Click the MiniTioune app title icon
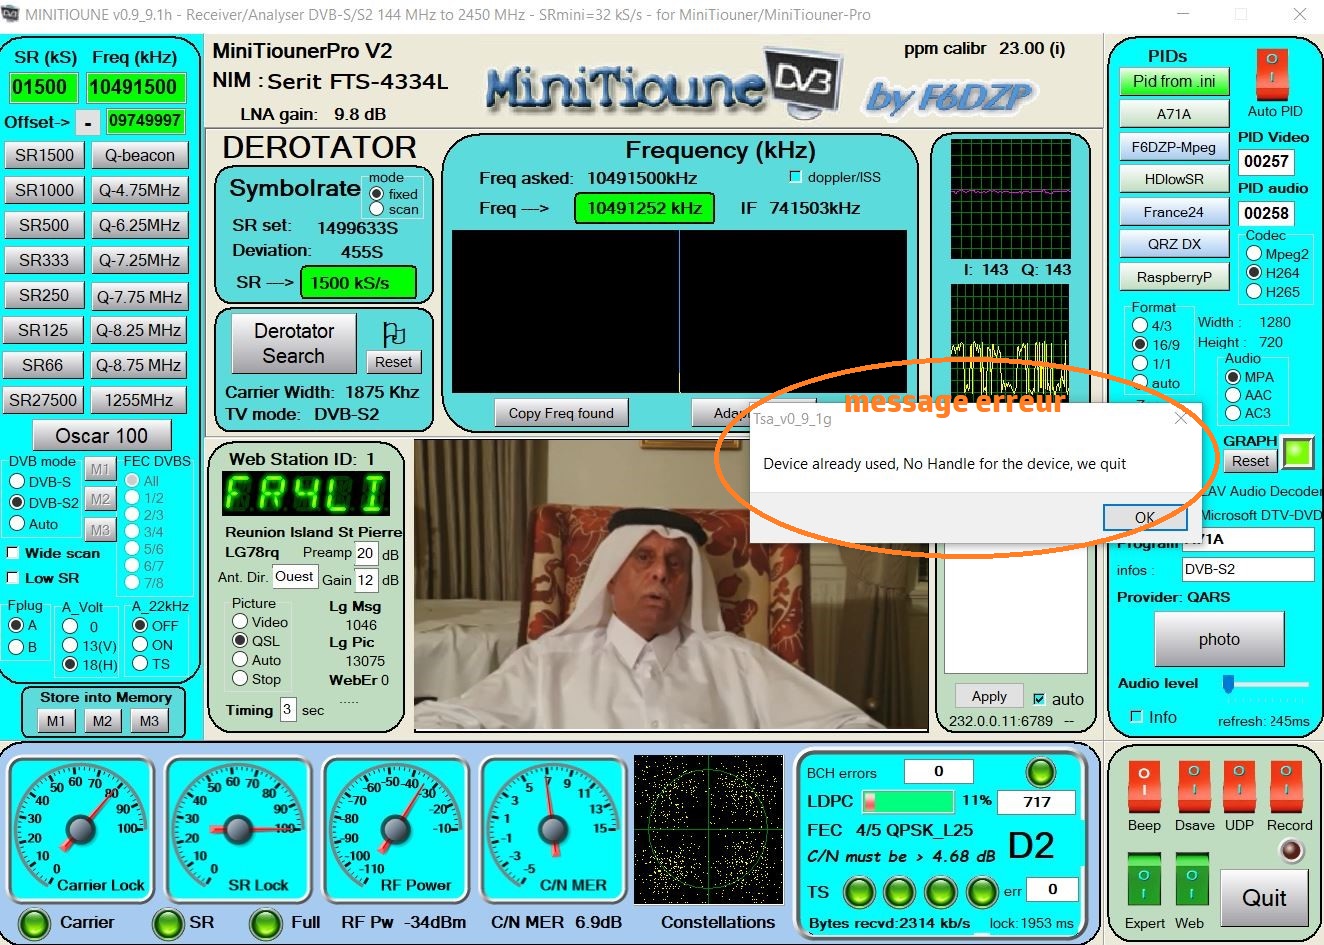This screenshot has width=1324, height=945. (11, 14)
